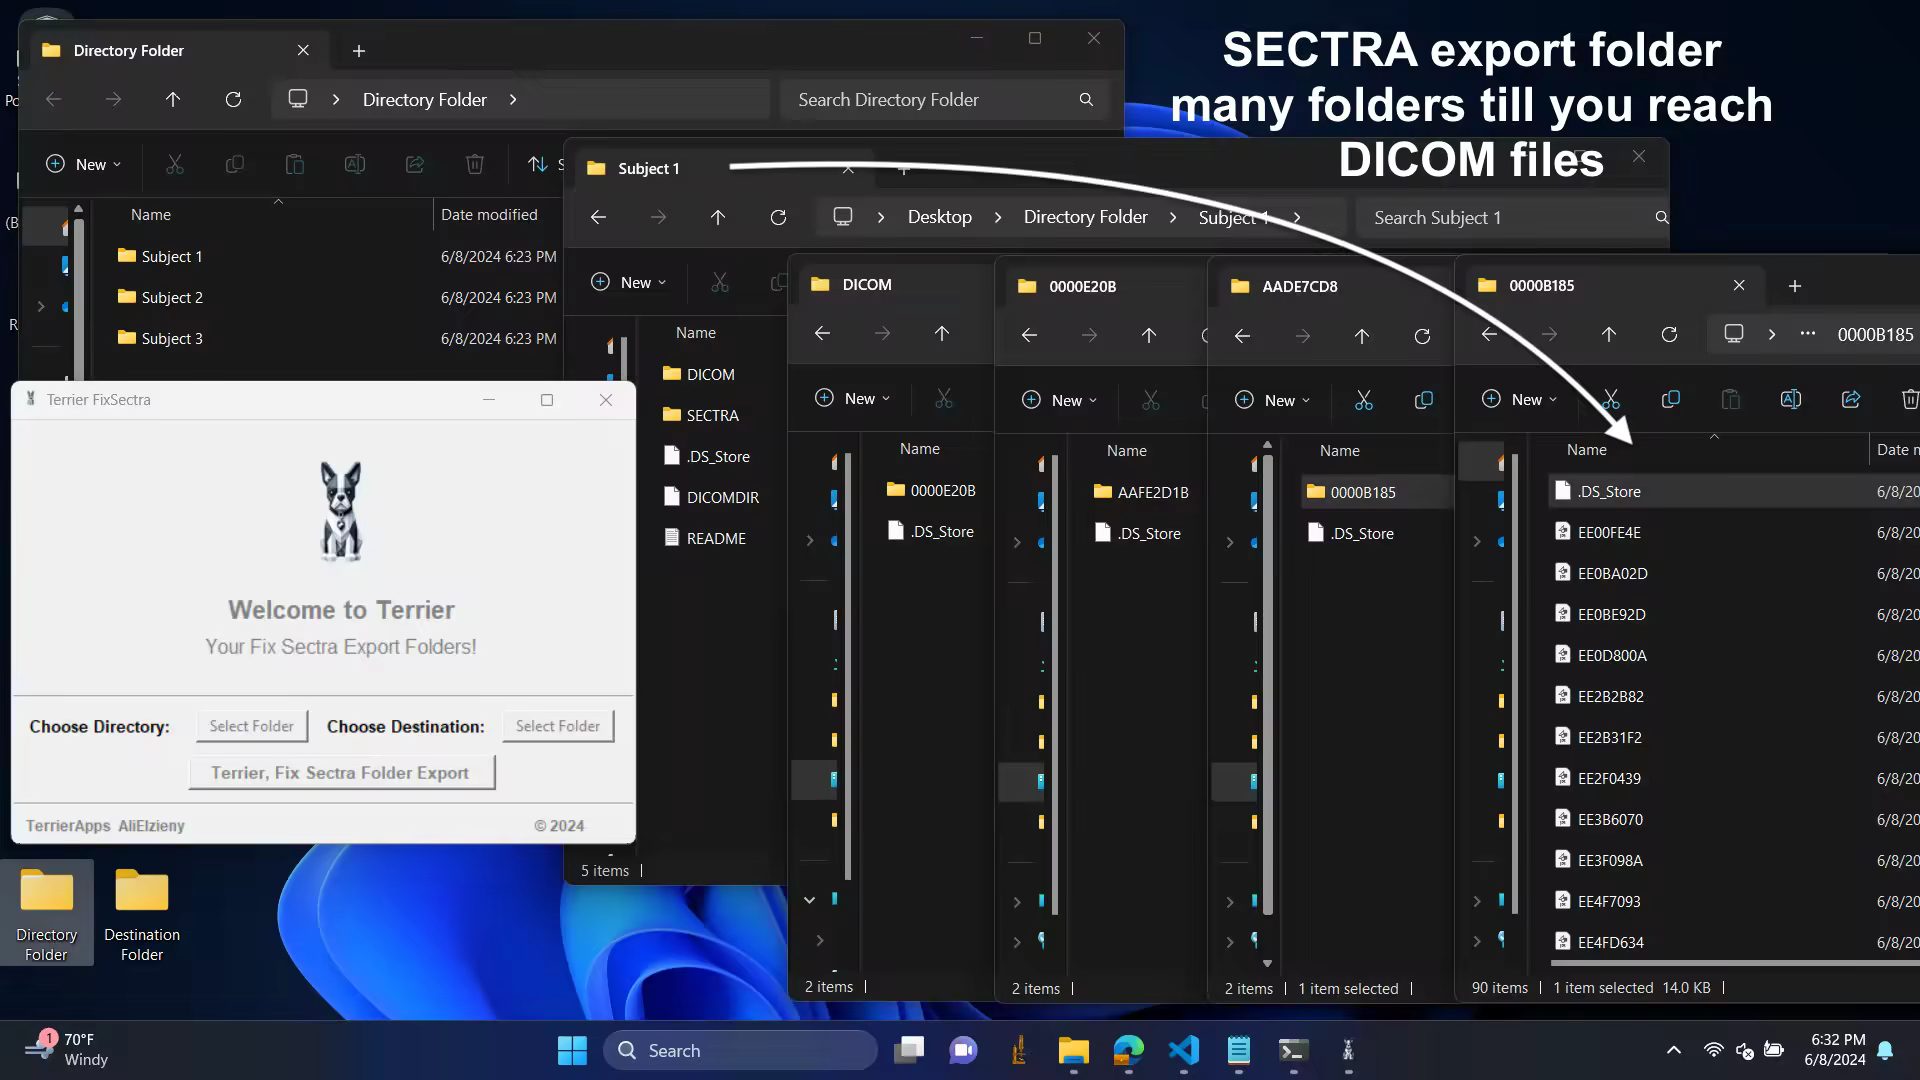Image resolution: width=1920 pixels, height=1080 pixels.
Task: Expand the See more breadcrumb in 0000B185 address bar
Action: coord(1806,334)
